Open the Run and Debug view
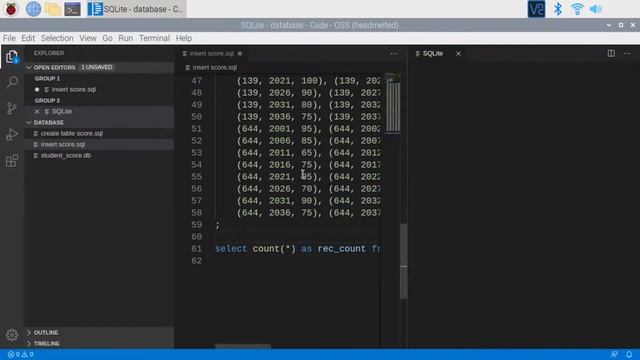 click(x=12, y=134)
